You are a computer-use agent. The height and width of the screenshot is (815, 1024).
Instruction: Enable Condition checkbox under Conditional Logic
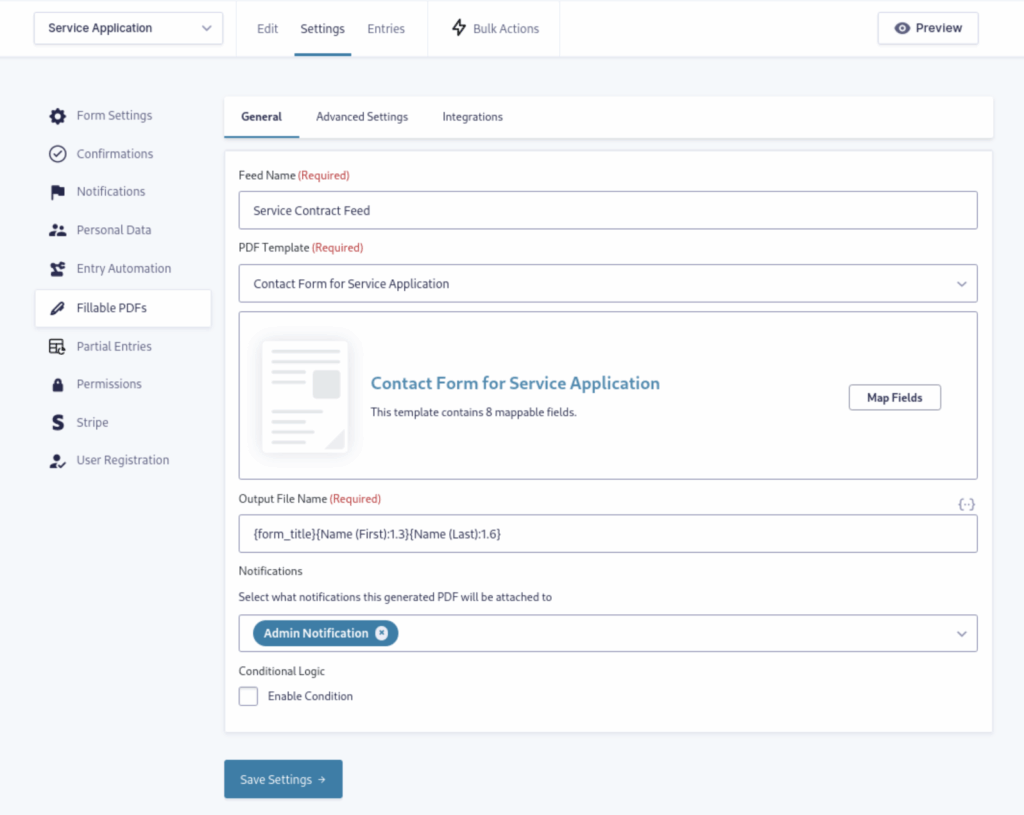coord(248,696)
